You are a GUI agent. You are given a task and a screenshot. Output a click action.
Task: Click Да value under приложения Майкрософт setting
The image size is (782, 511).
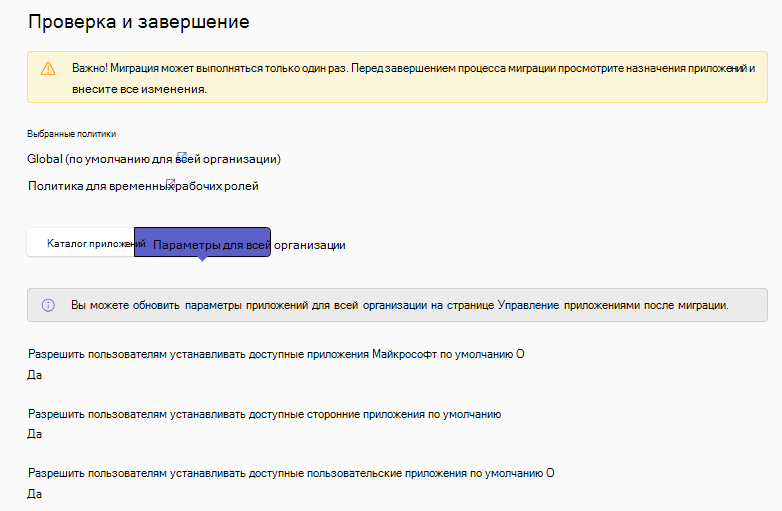pos(34,375)
